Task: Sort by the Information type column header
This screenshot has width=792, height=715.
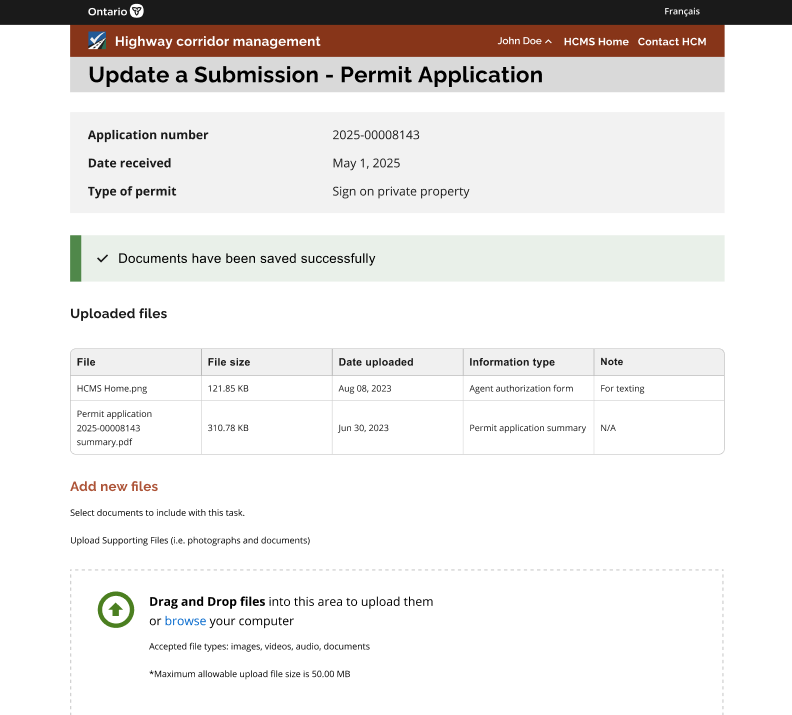Action: click(511, 362)
